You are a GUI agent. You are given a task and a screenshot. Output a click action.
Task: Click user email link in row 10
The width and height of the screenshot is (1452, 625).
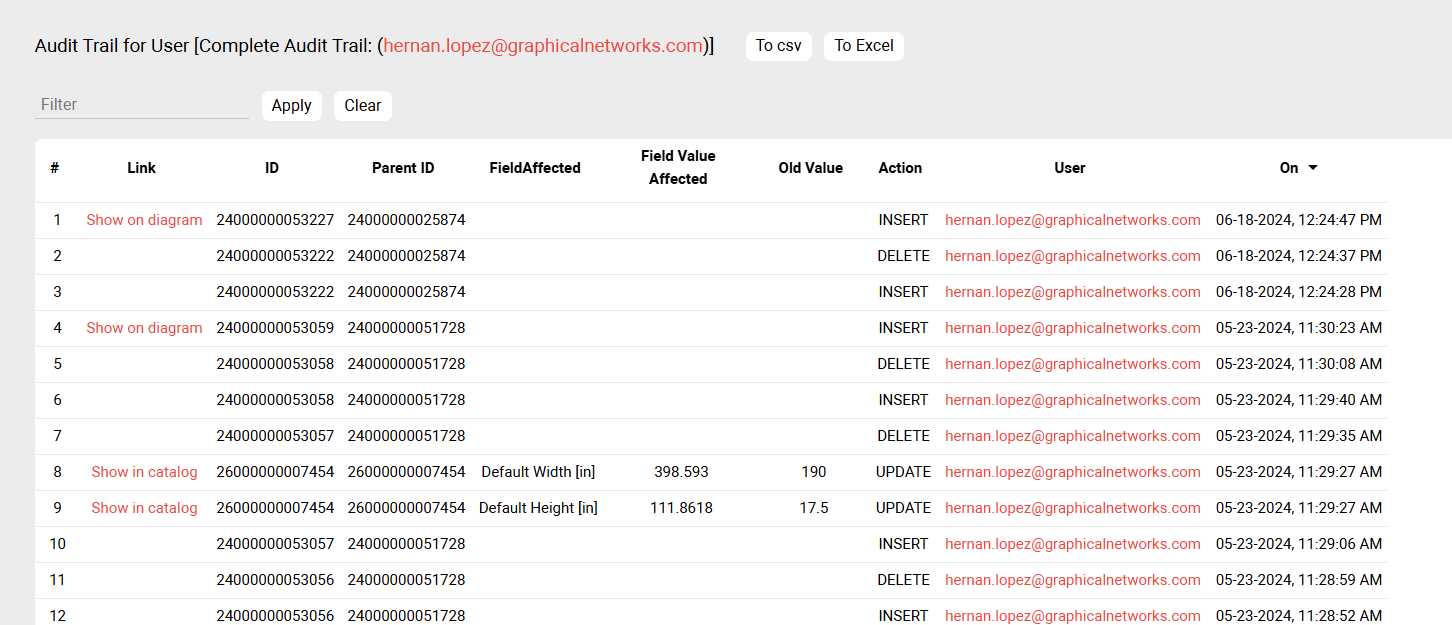(1072, 544)
